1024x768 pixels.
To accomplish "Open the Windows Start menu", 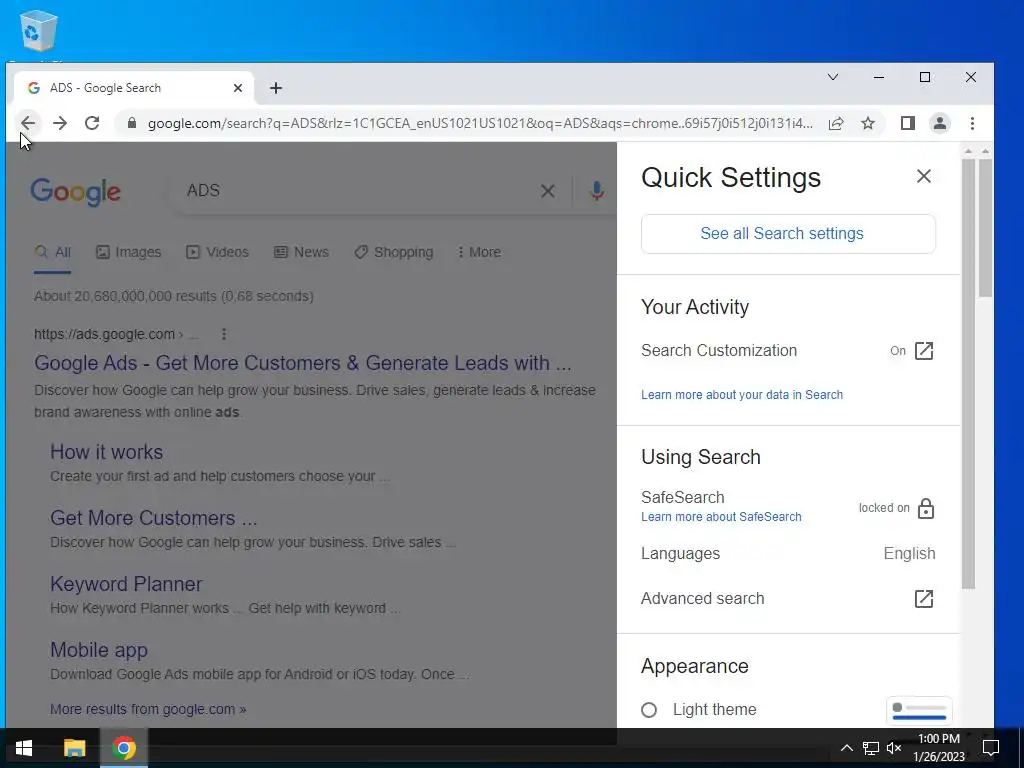I will [24, 748].
